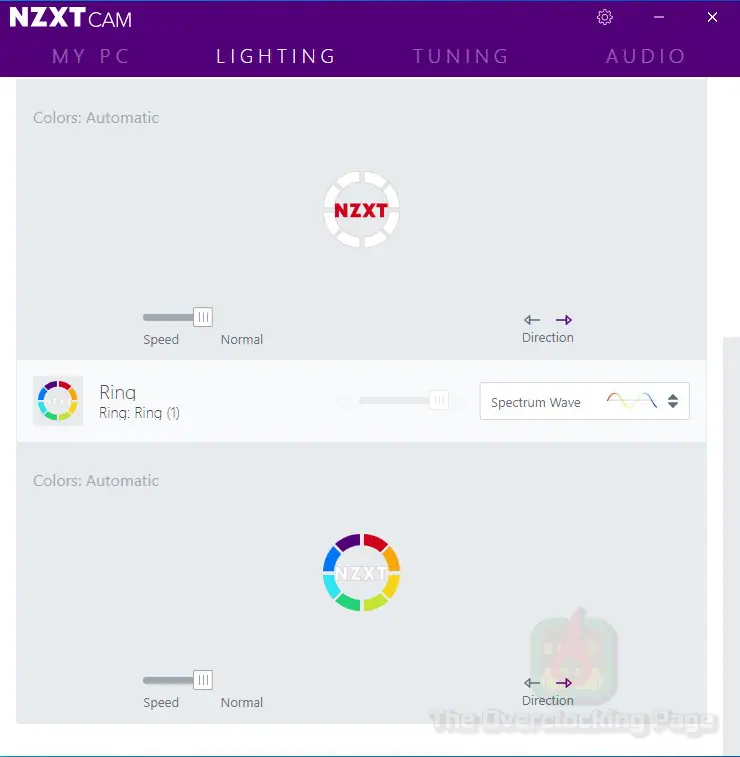
Task: Click the NZXT CAM logo in header
Action: pos(70,17)
